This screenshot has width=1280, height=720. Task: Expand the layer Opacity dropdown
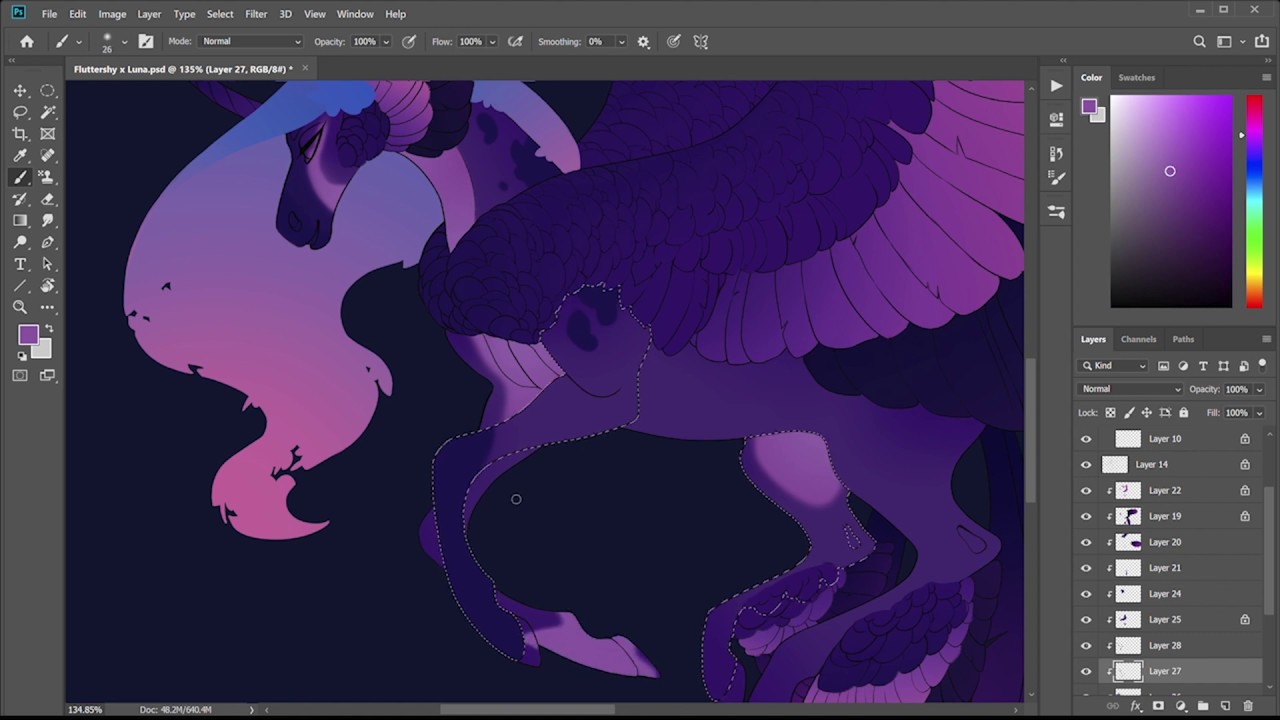click(x=1259, y=389)
